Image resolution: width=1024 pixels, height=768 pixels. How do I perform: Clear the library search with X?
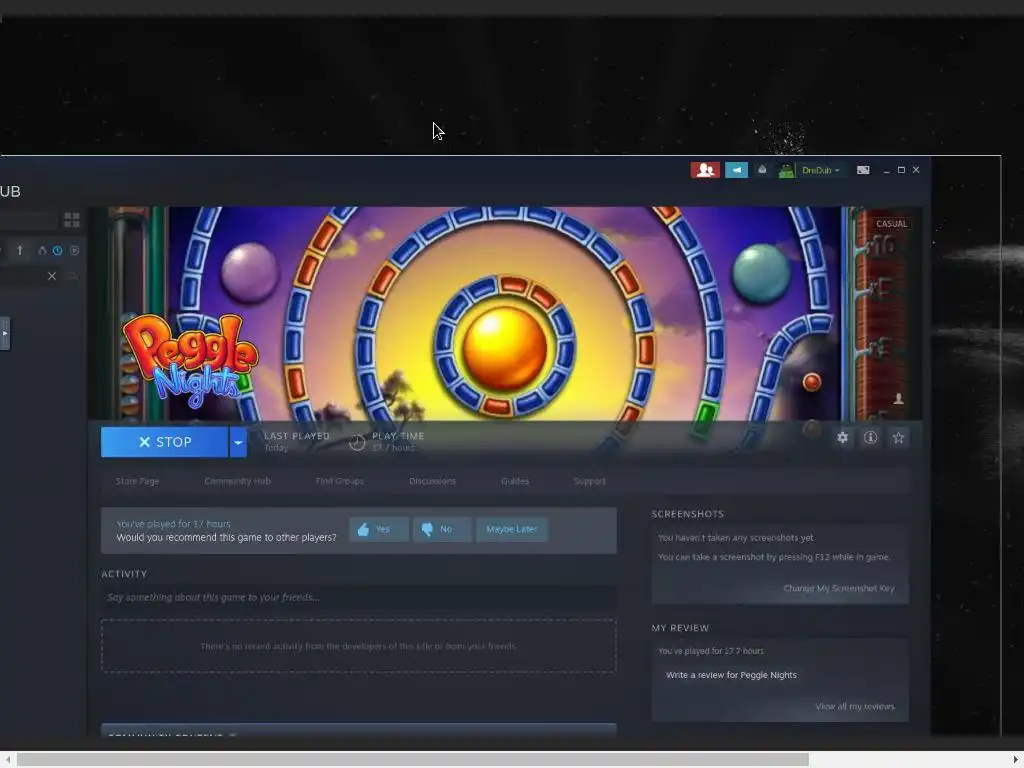click(x=52, y=276)
